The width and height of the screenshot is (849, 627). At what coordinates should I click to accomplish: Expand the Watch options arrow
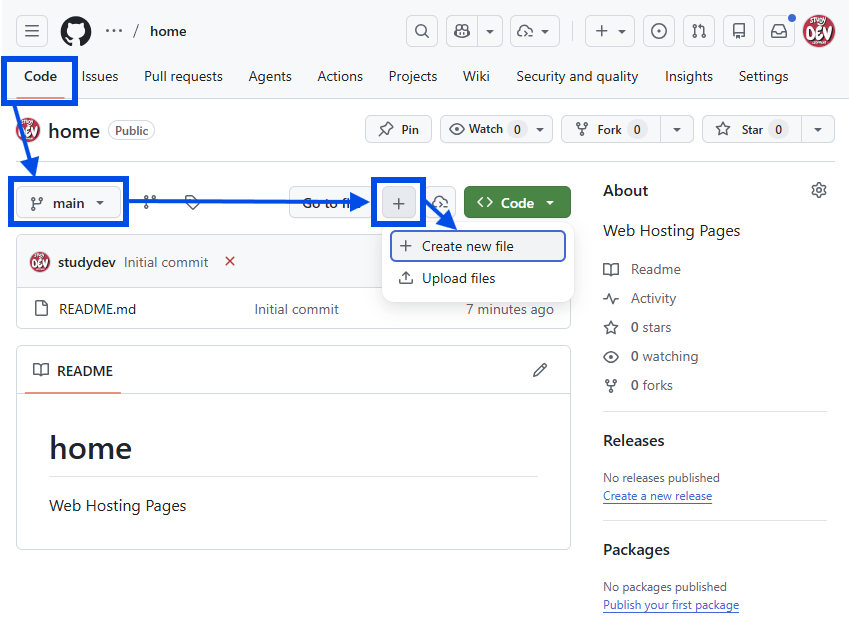tap(540, 129)
